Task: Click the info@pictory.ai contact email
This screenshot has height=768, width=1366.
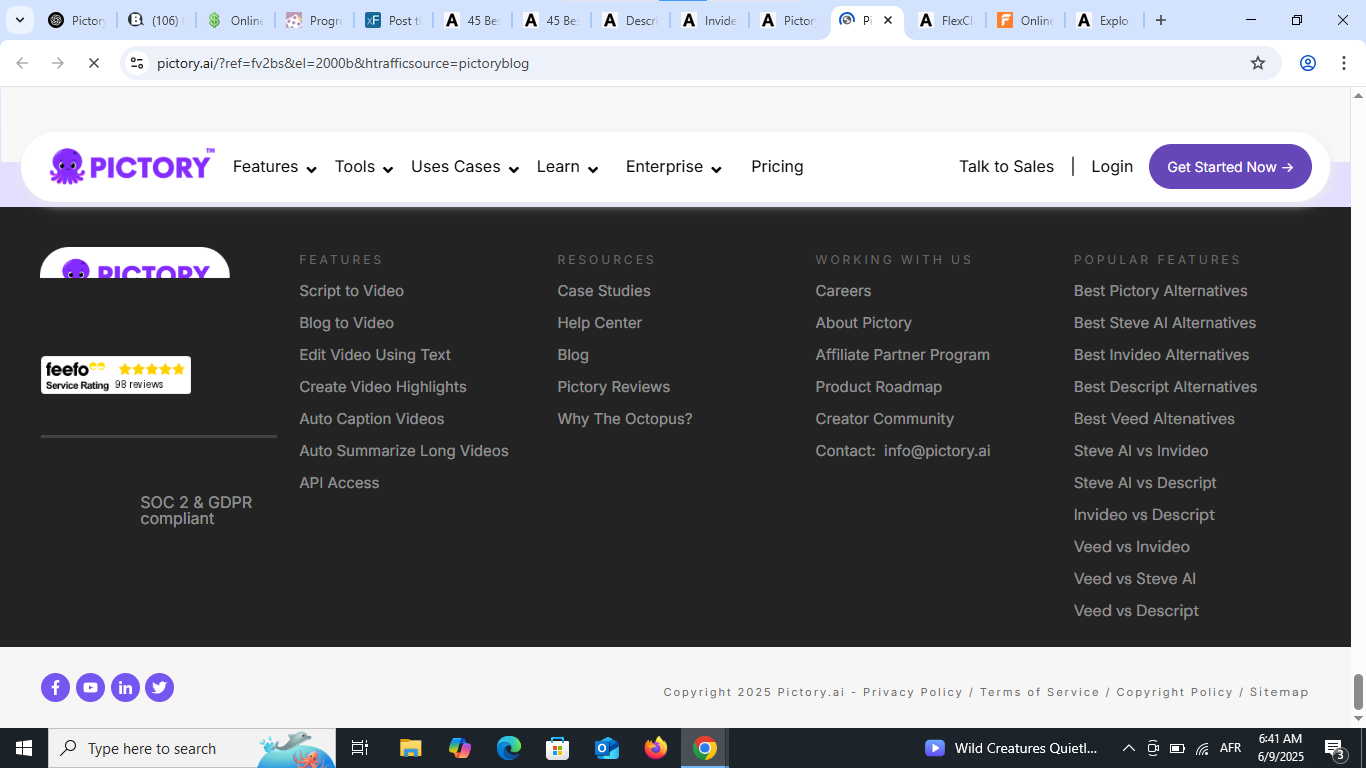Action: coord(937,451)
